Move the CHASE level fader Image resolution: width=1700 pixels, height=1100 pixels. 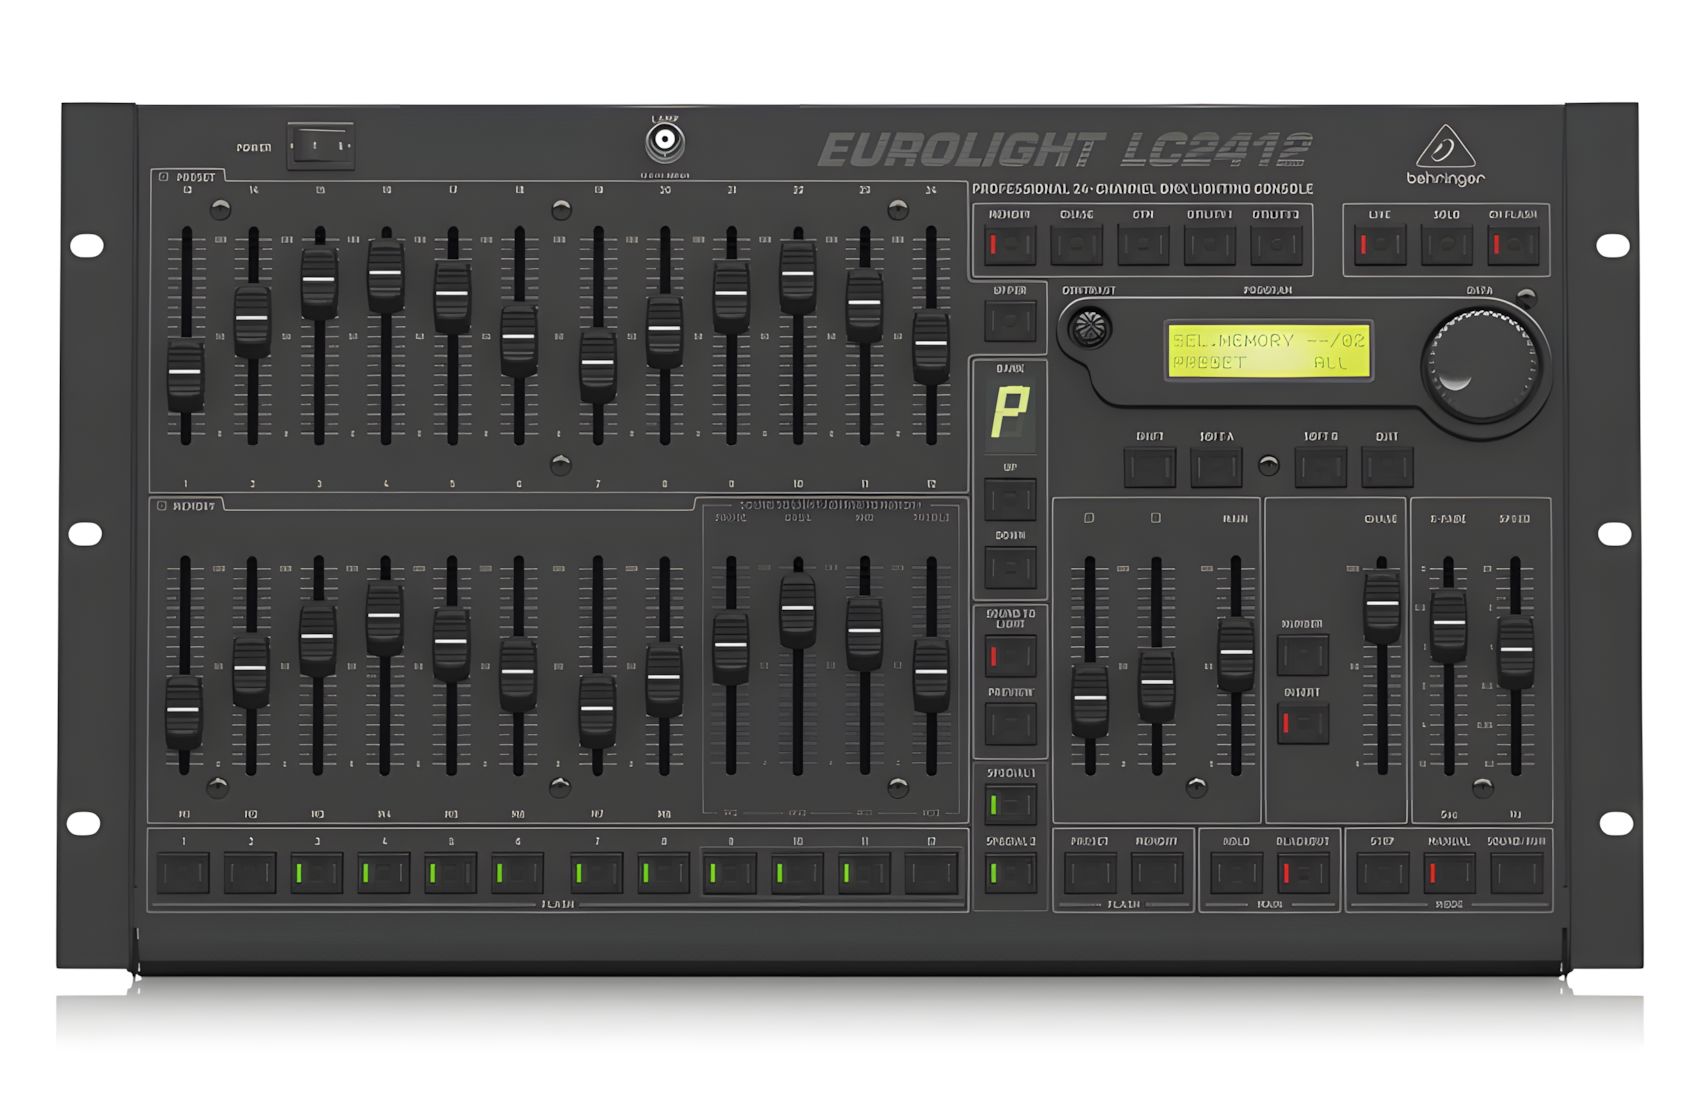pos(1382,608)
